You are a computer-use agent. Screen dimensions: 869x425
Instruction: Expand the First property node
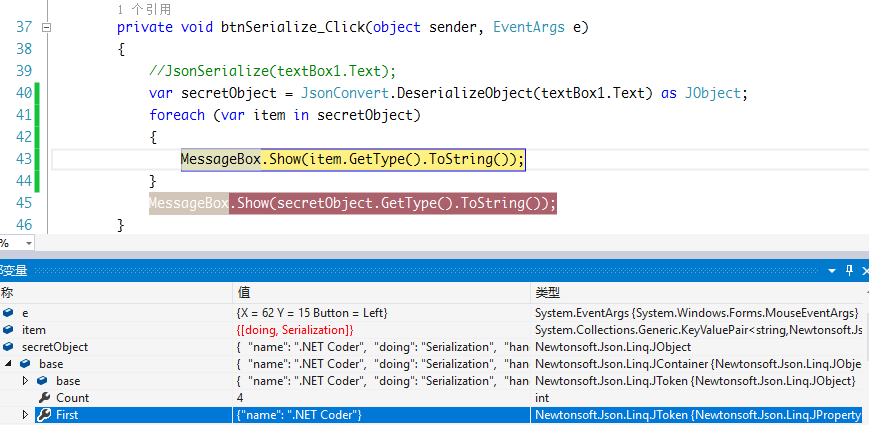pyautogui.click(x=25, y=414)
